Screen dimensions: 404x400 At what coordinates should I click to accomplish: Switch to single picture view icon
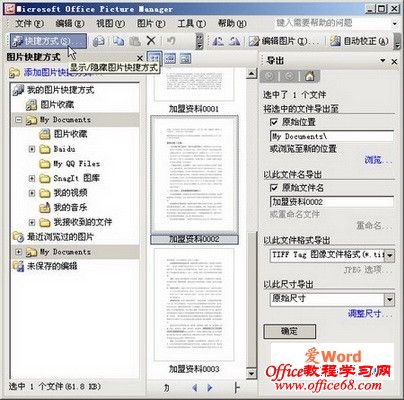(185, 58)
